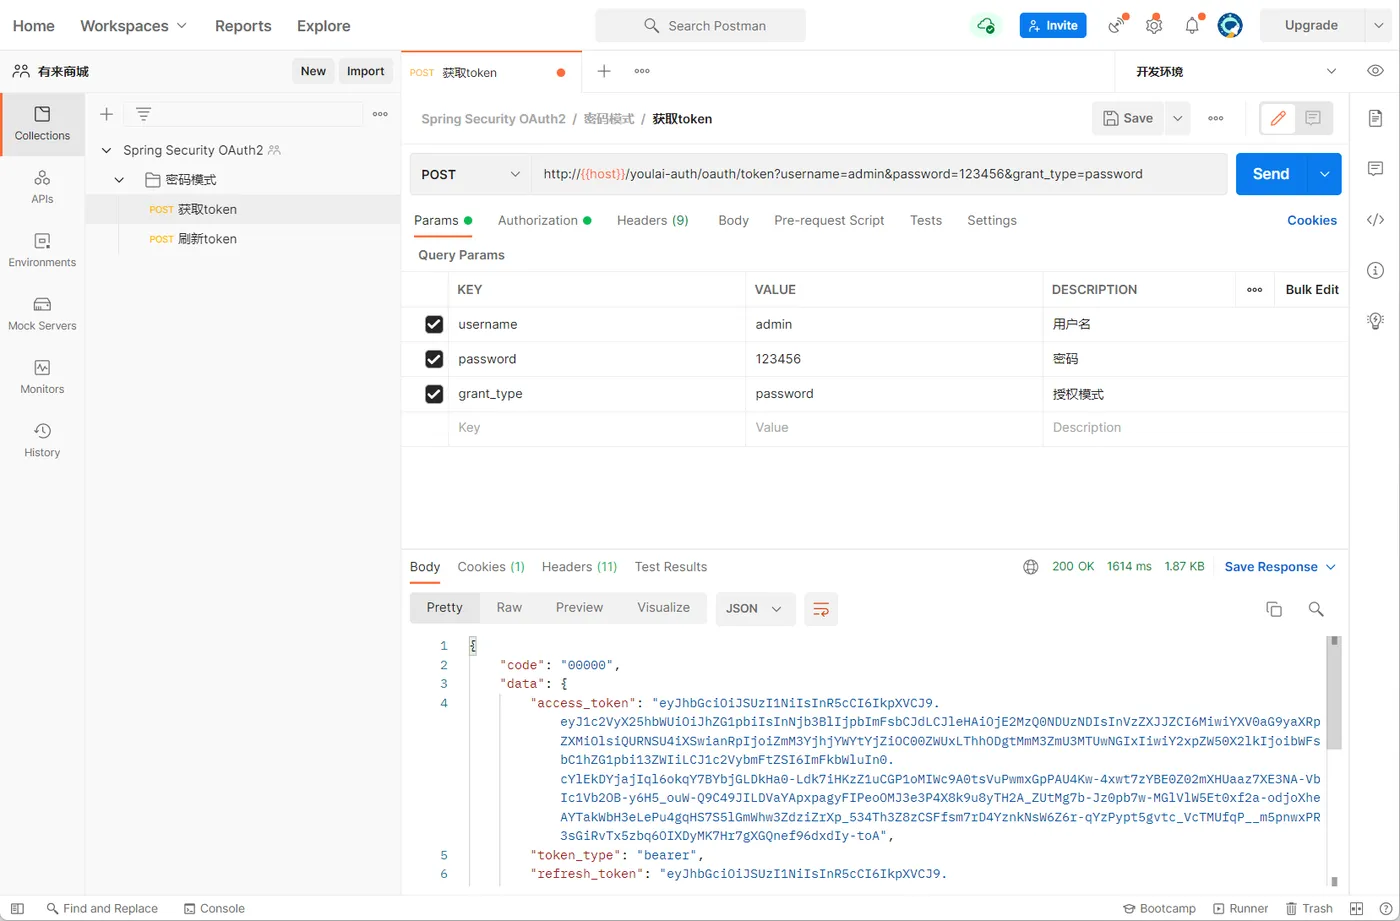The width and height of the screenshot is (1400, 921).
Task: Open the Mock Servers sidebar panel
Action: coord(42,314)
